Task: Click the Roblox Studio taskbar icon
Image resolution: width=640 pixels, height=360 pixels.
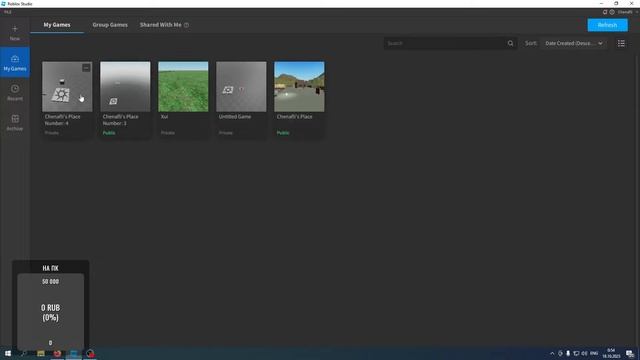Action: click(73, 353)
